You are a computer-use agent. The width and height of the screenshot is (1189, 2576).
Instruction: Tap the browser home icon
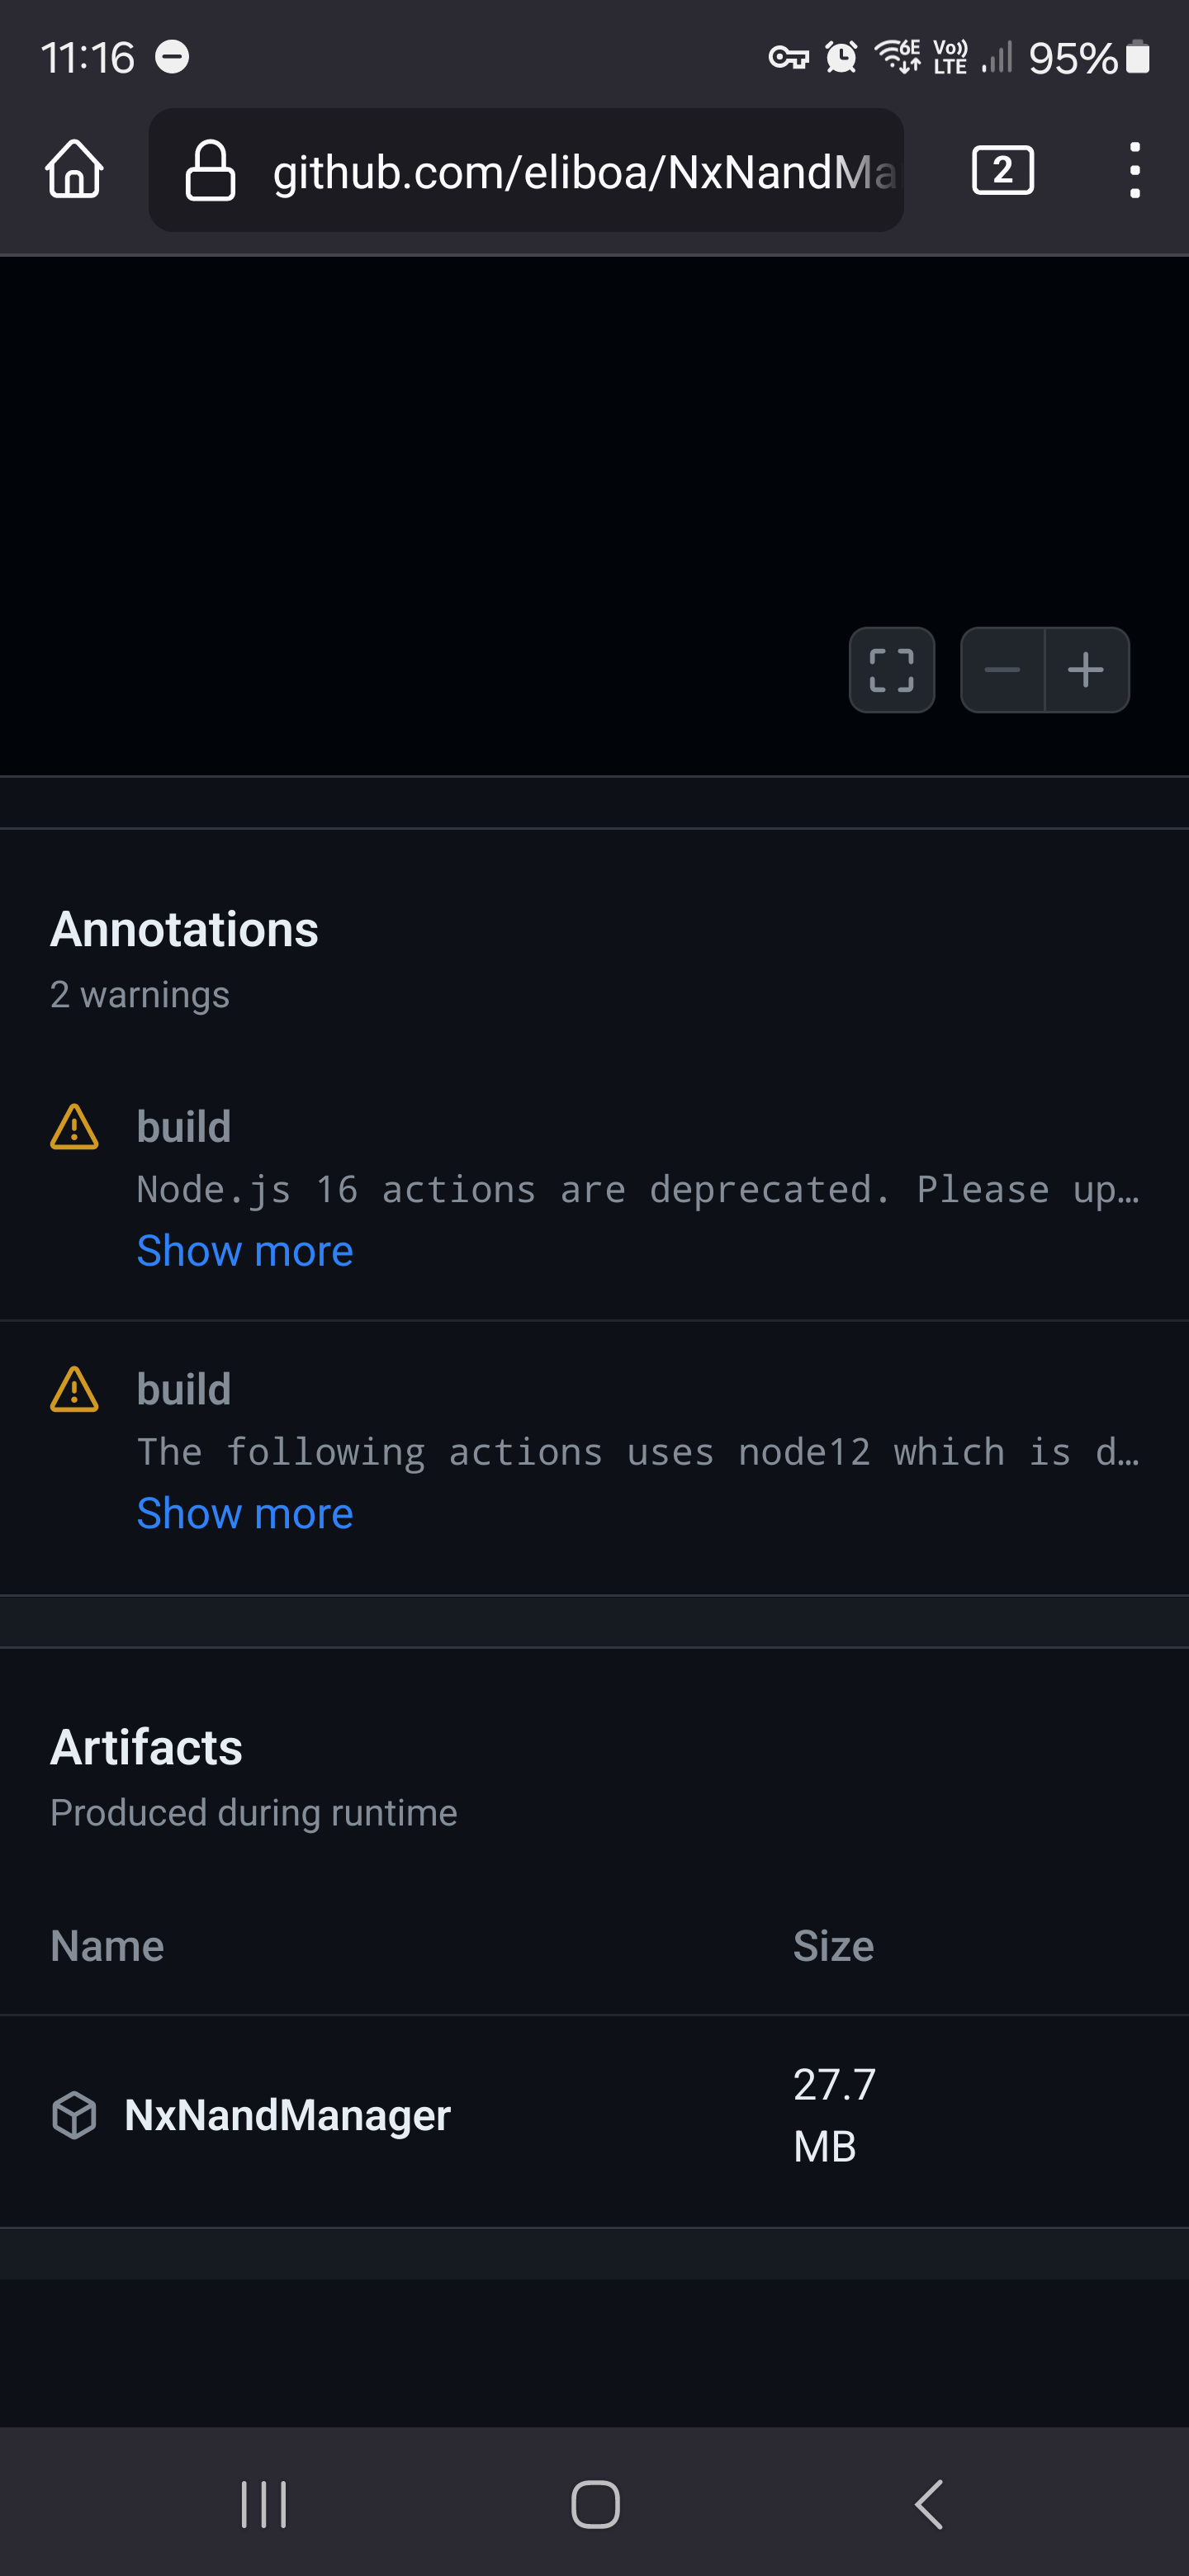click(x=74, y=170)
